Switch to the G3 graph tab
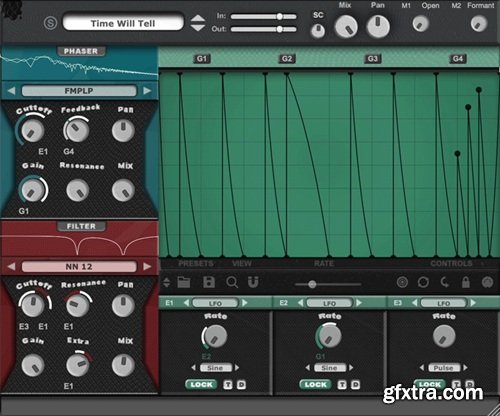 pos(372,59)
